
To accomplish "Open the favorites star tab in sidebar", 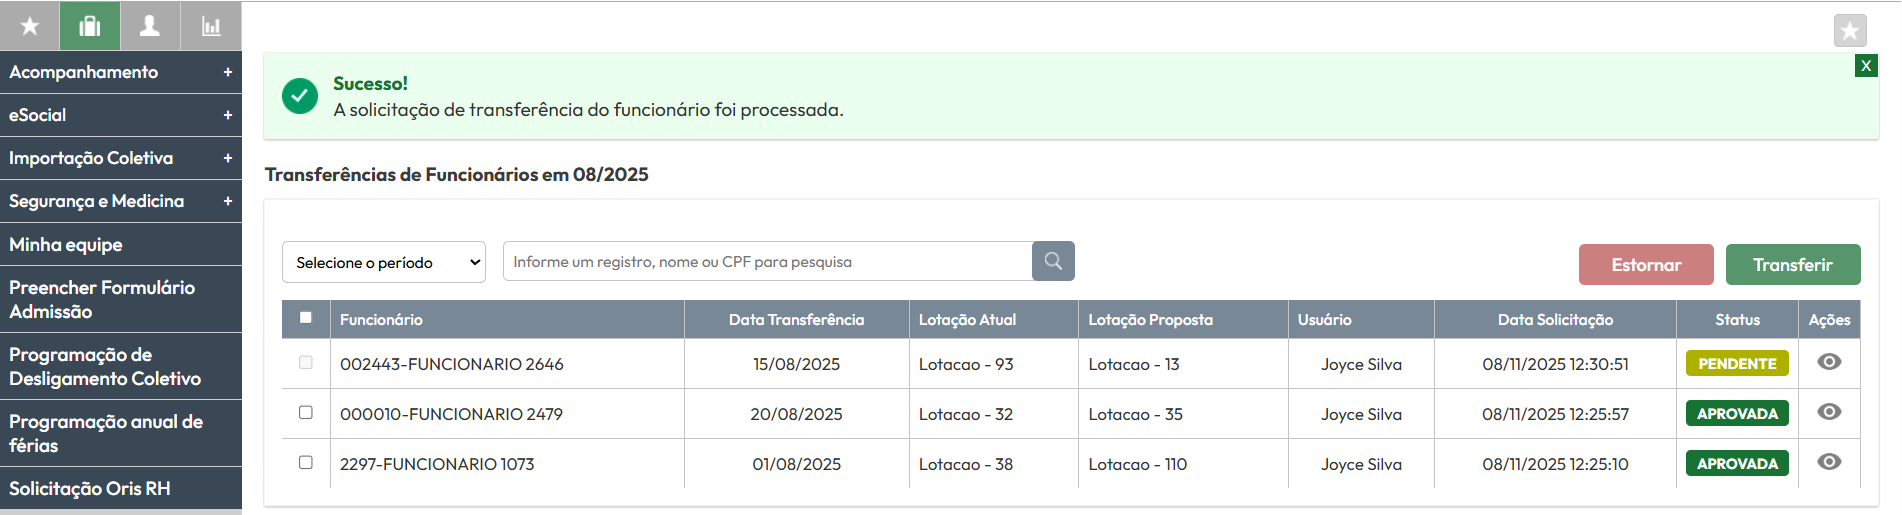I will (x=30, y=26).
